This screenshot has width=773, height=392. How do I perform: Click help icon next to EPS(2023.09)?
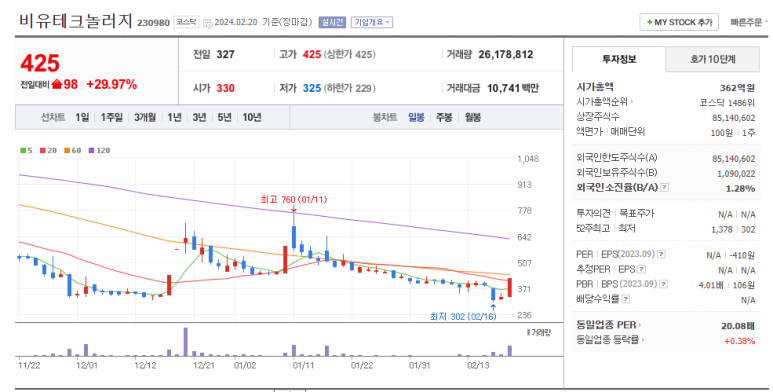661,254
